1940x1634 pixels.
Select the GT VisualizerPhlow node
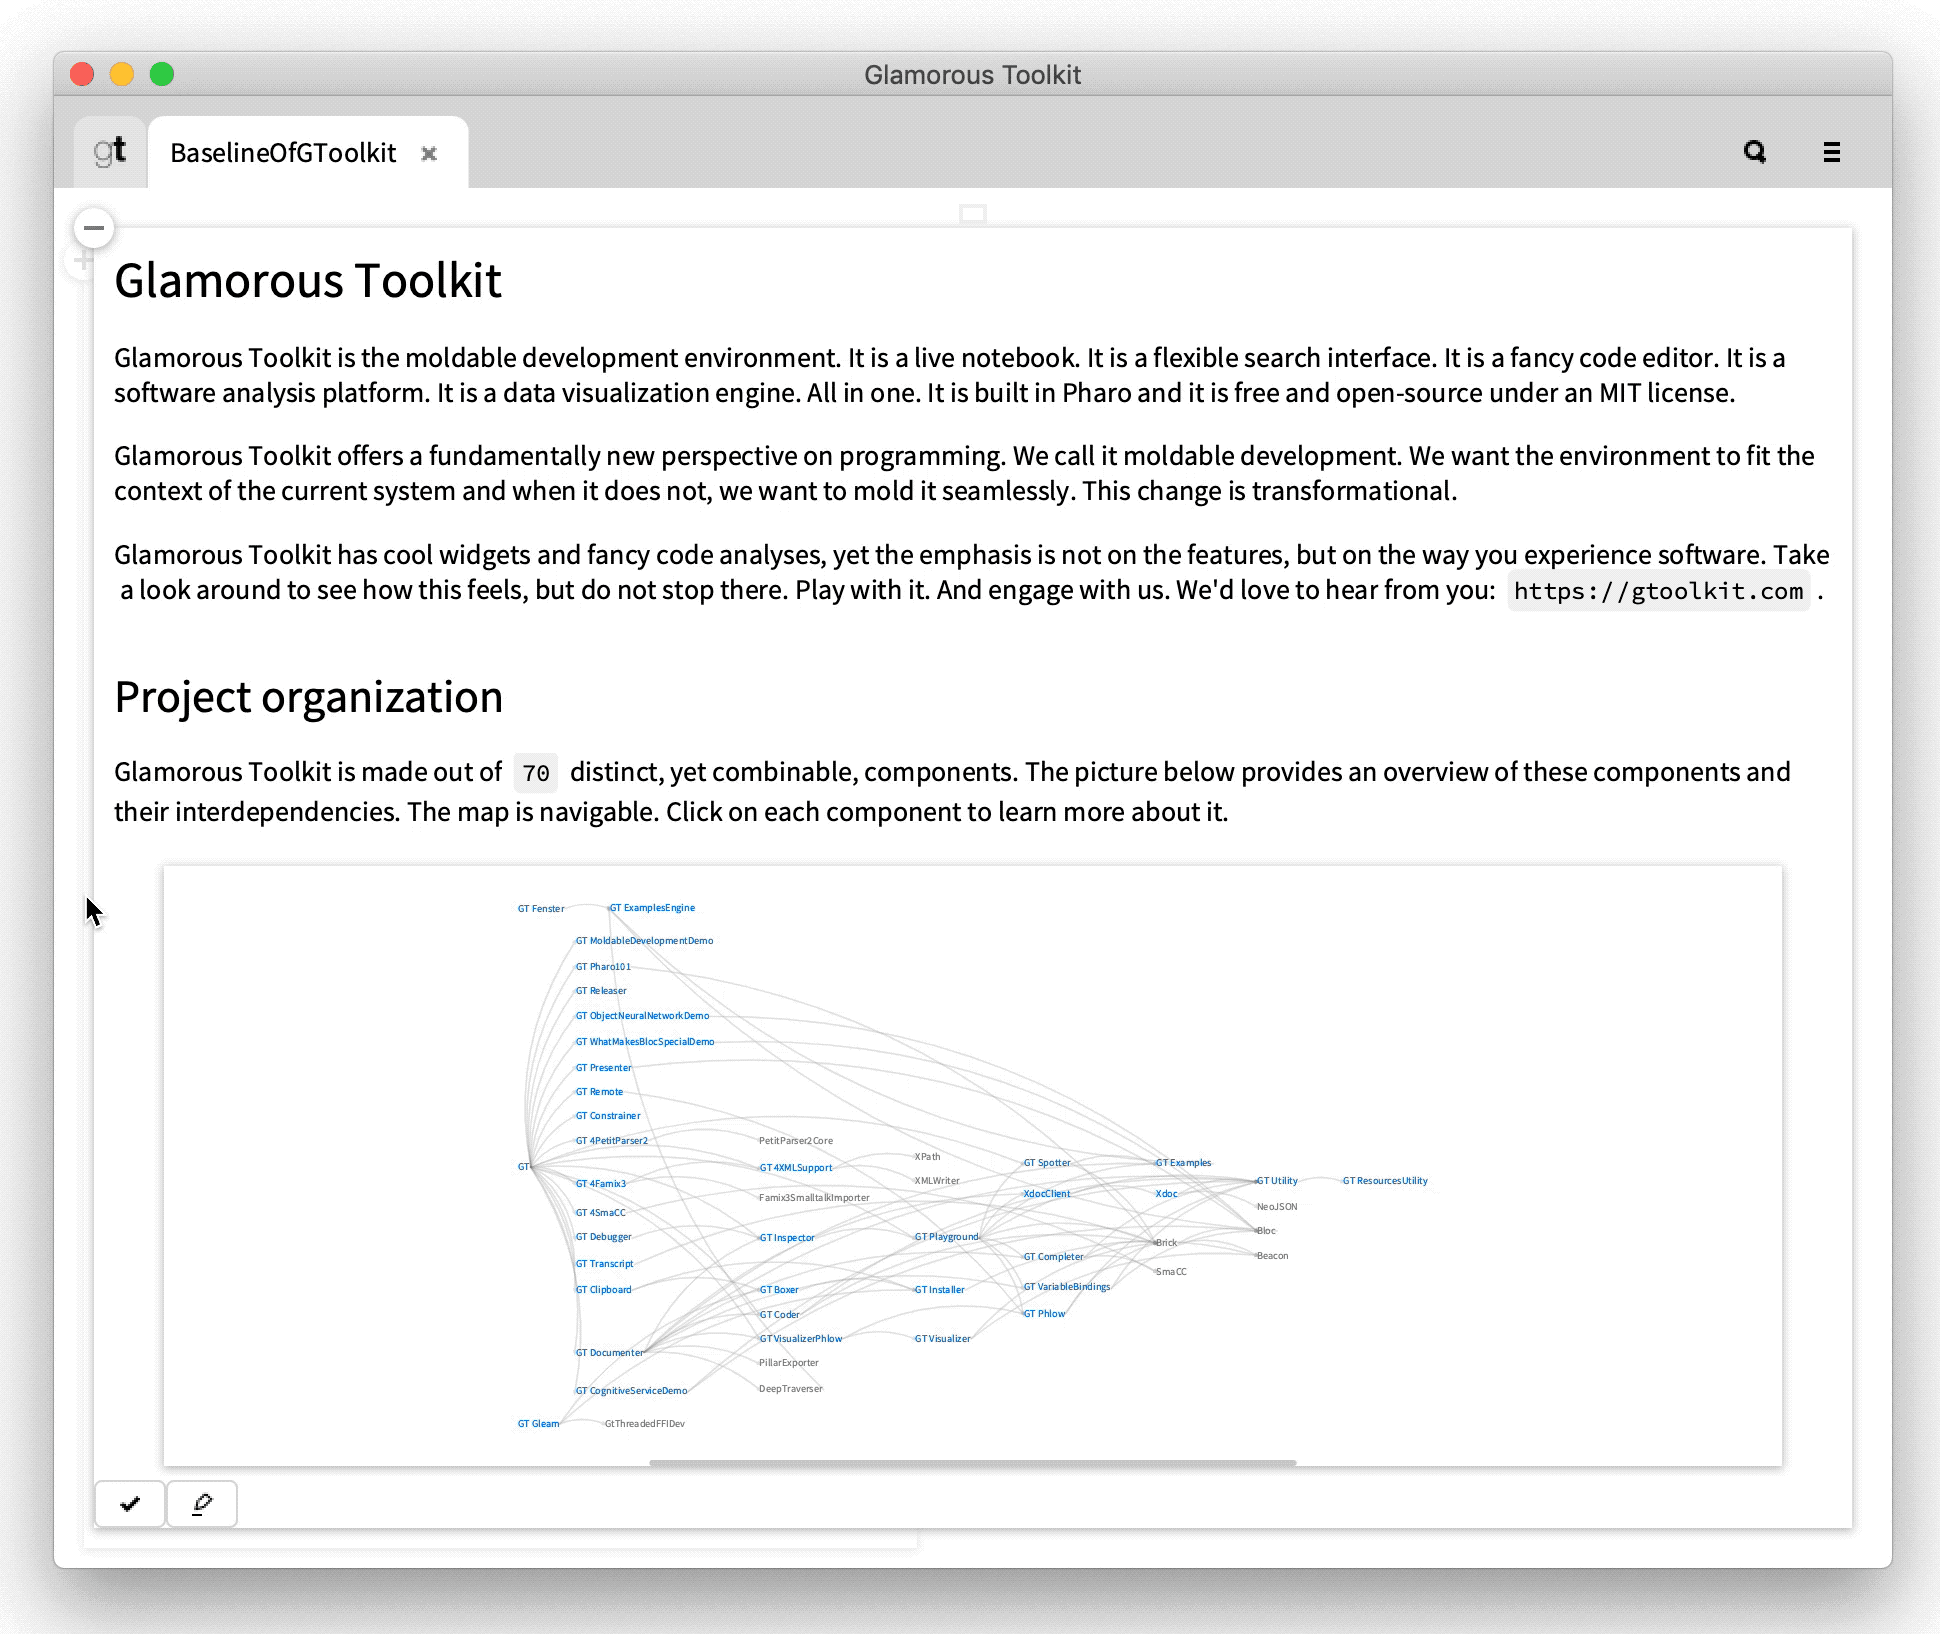[x=801, y=1339]
